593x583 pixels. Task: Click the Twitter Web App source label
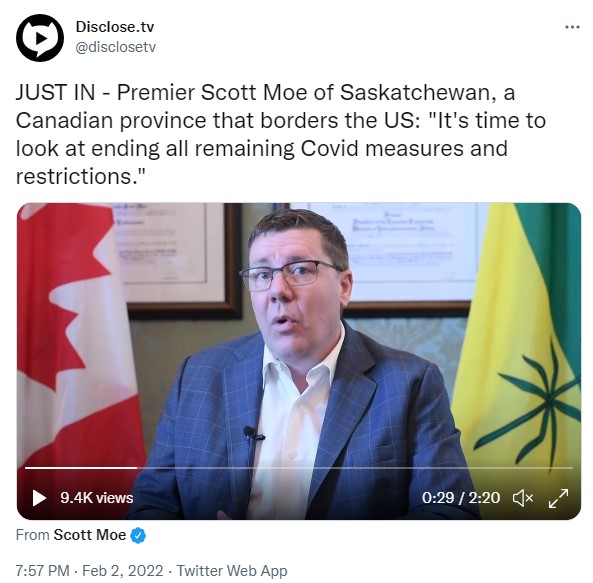pyautogui.click(x=232, y=571)
